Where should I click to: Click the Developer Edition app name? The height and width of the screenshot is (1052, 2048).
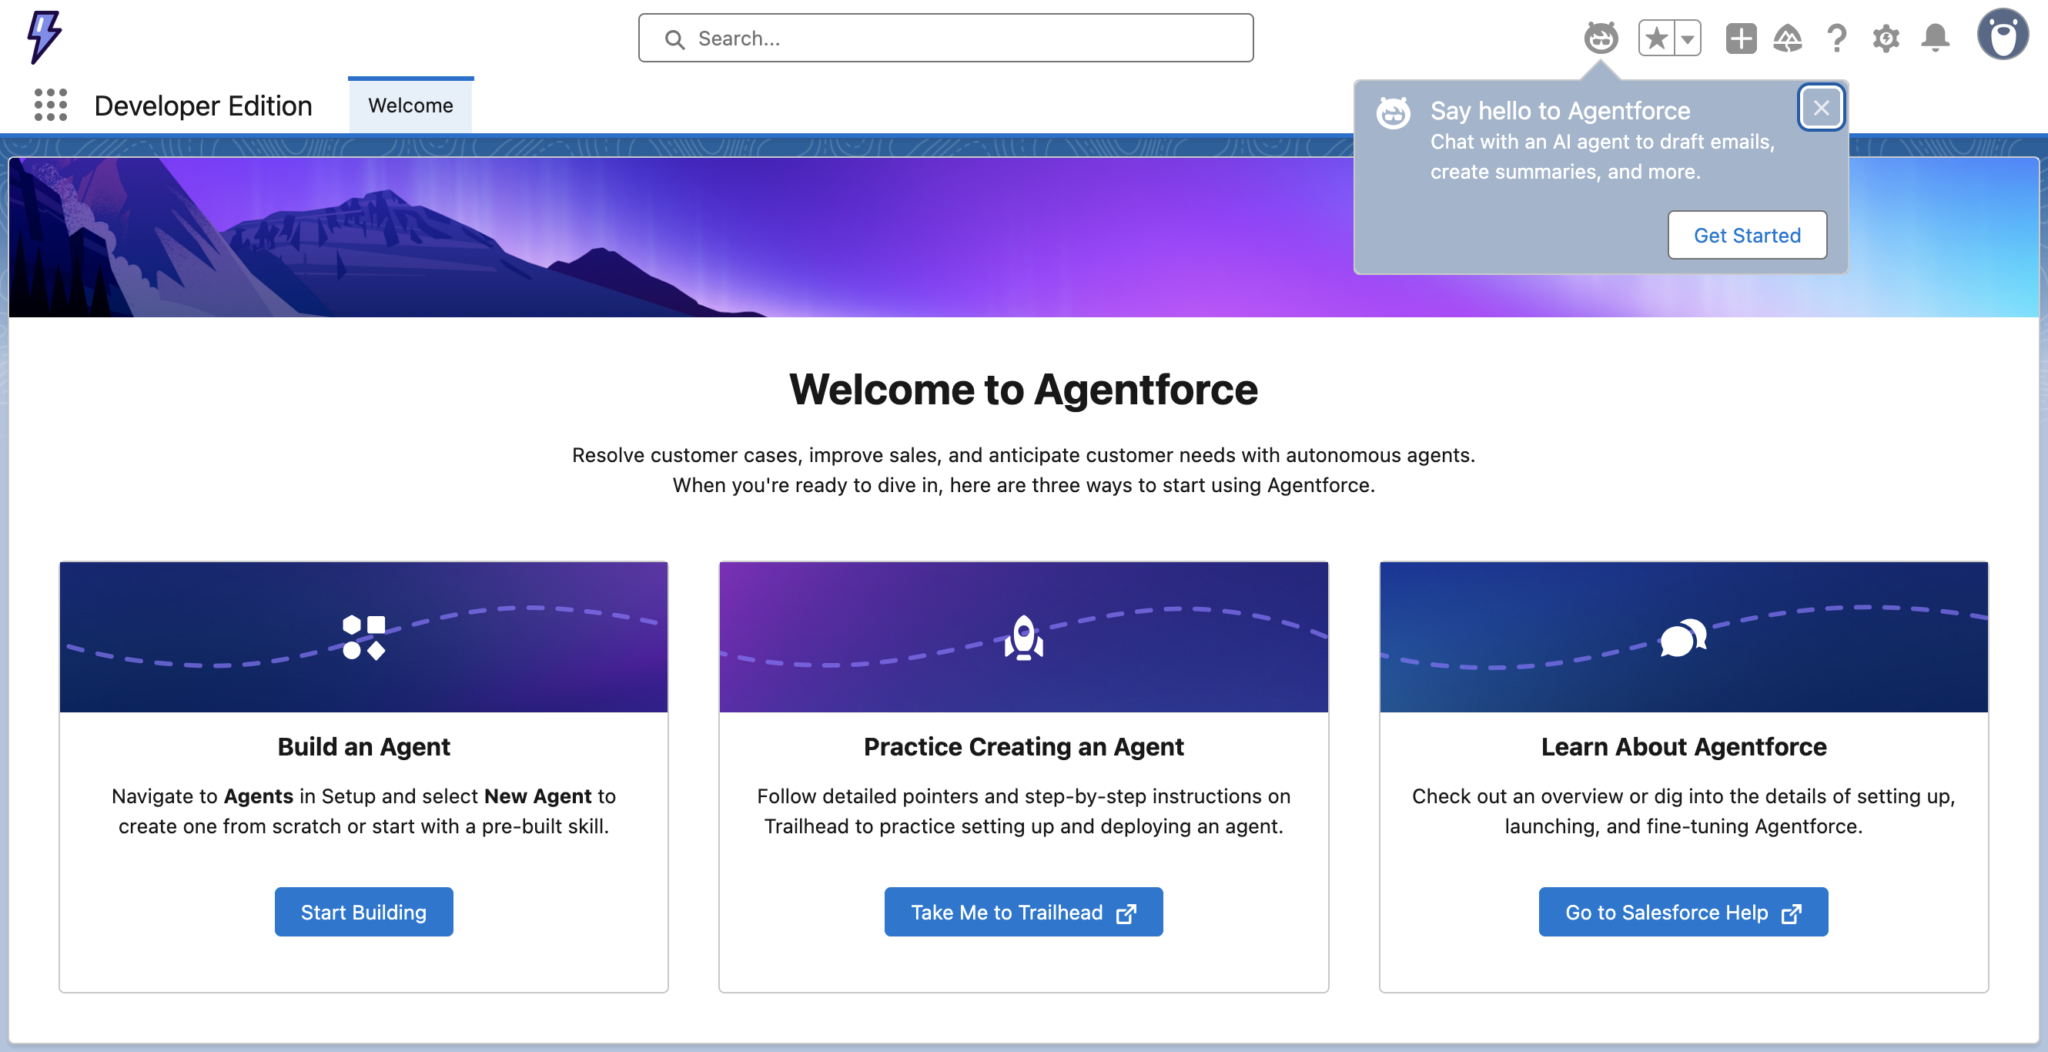pos(203,105)
